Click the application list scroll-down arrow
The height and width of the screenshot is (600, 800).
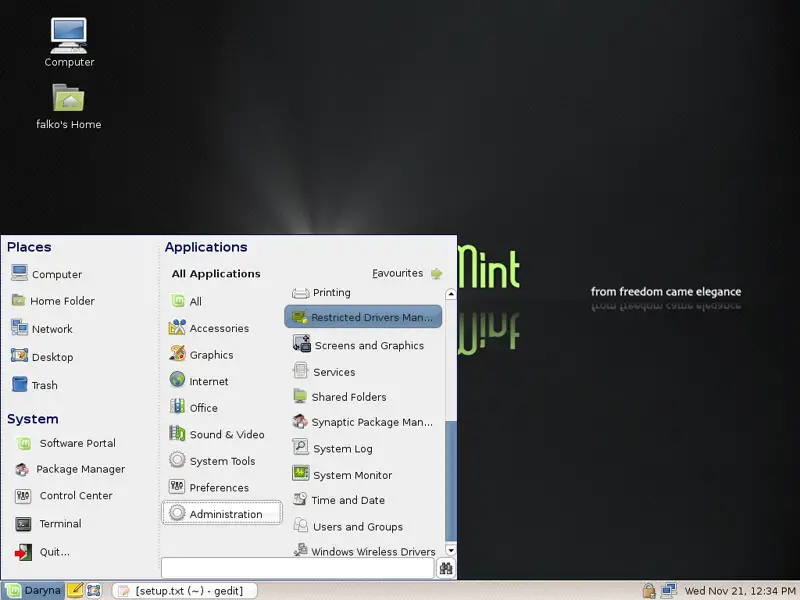451,550
